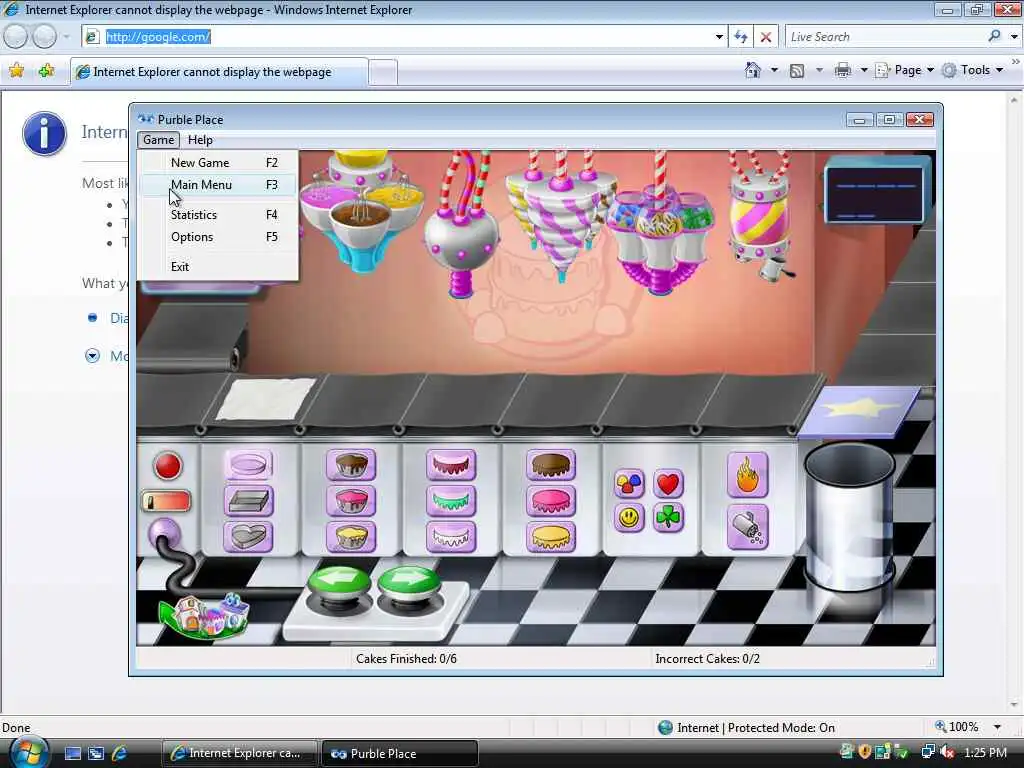The height and width of the screenshot is (768, 1024).
Task: Click the Purble village home icon
Action: 204,615
